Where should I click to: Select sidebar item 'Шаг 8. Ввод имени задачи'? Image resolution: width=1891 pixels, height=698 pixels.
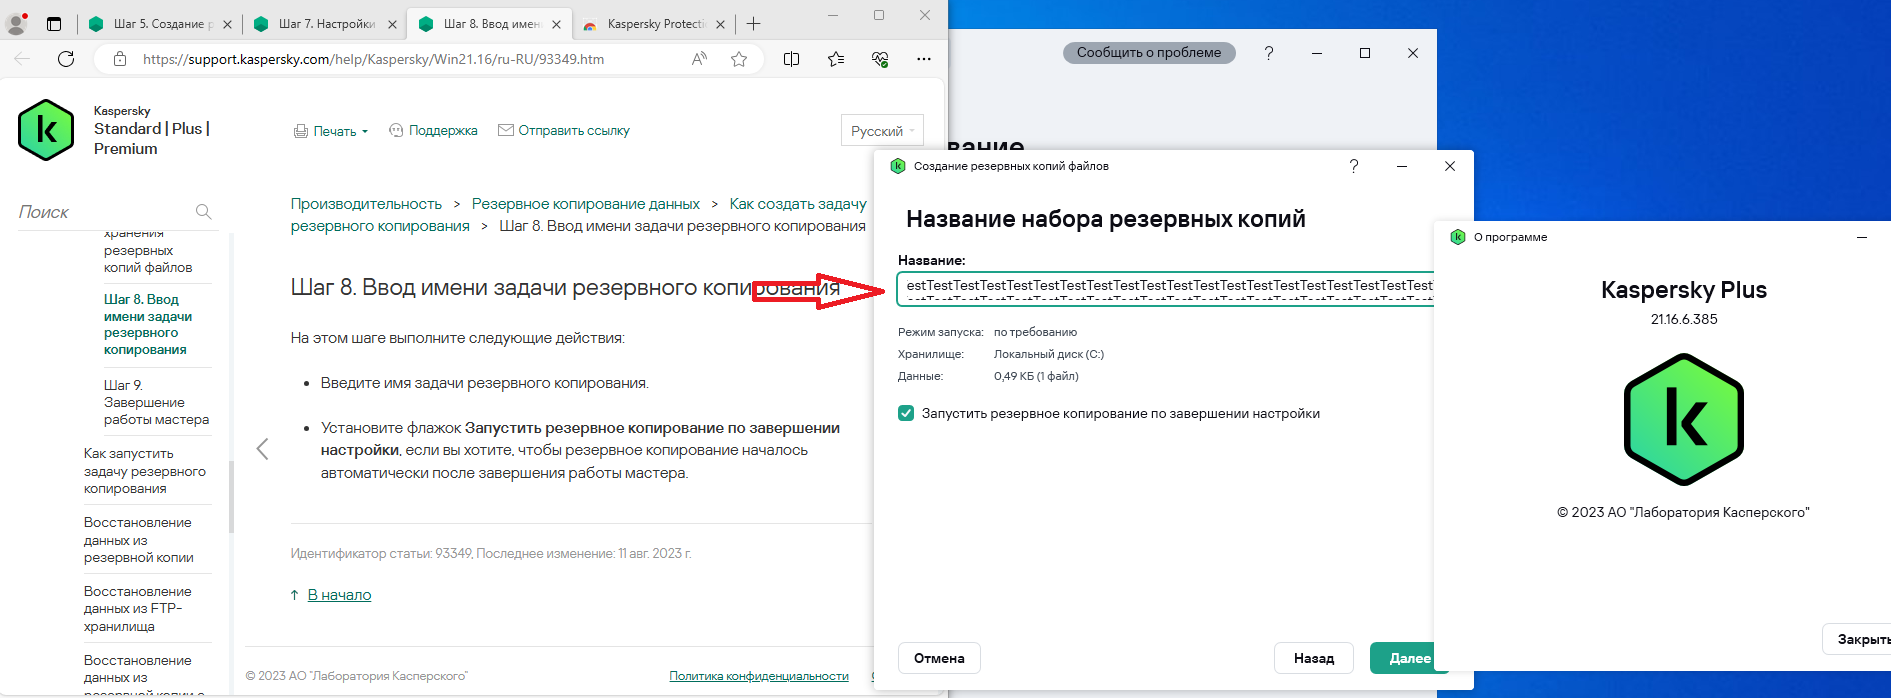148,324
